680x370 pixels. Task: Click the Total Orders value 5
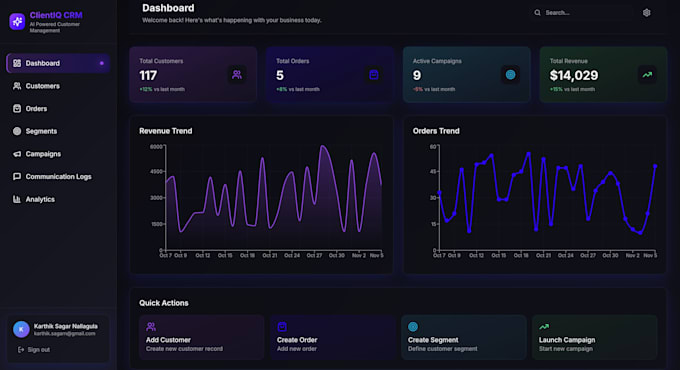(x=280, y=75)
